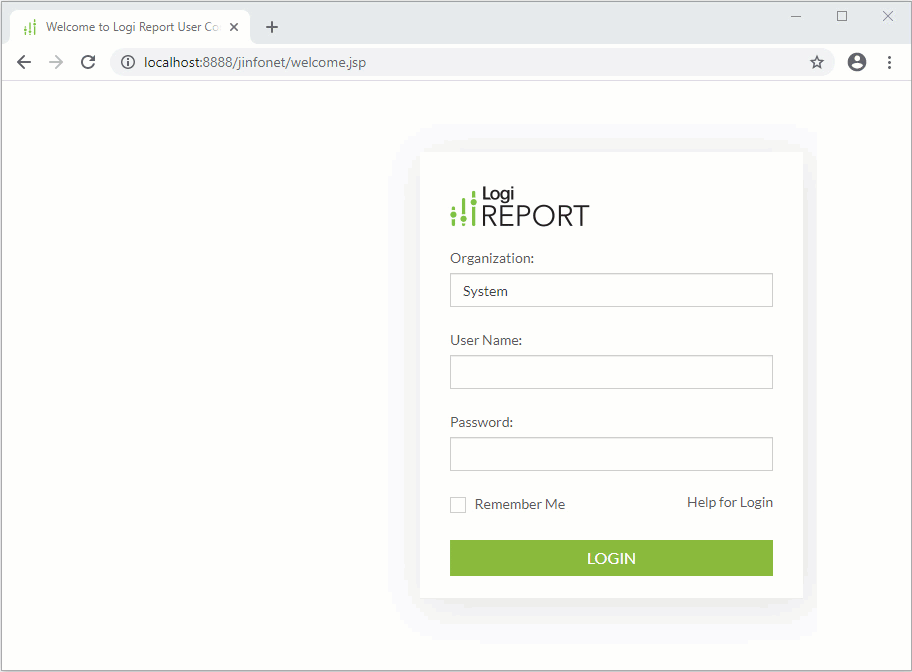Open the Help for Login link
Screen dimensions: 912x672
pos(729,502)
